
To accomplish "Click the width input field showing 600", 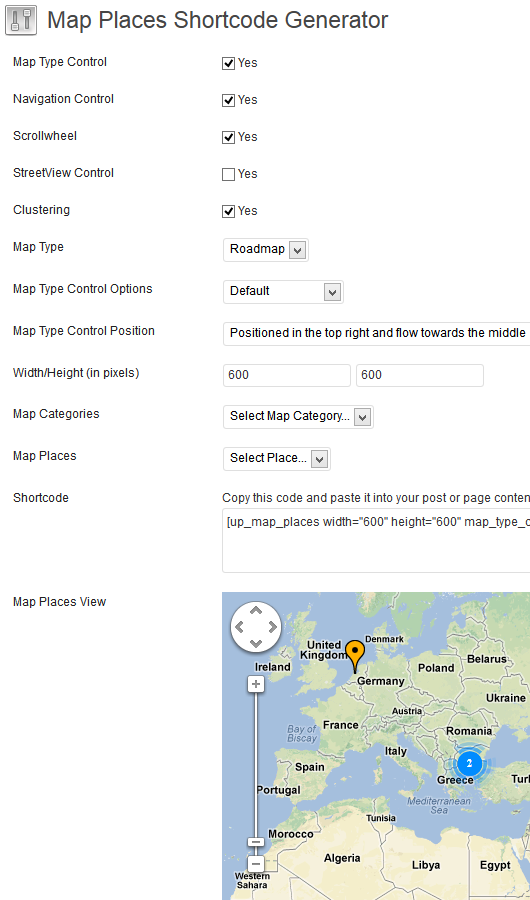I will pyautogui.click(x=287, y=375).
